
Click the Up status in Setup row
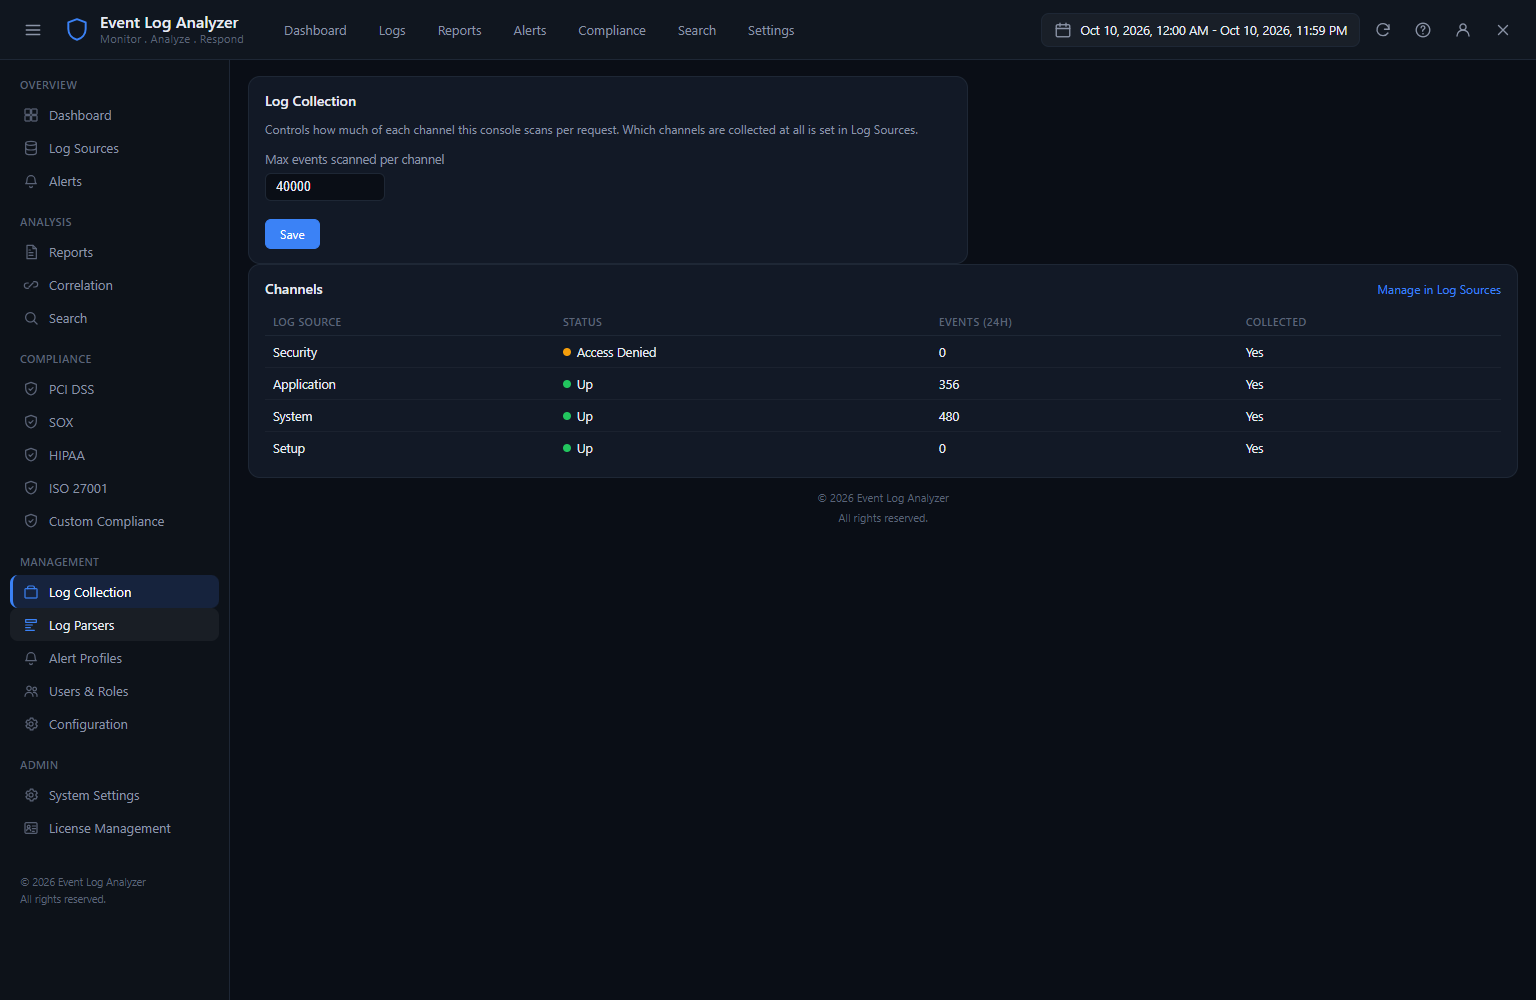click(x=578, y=448)
